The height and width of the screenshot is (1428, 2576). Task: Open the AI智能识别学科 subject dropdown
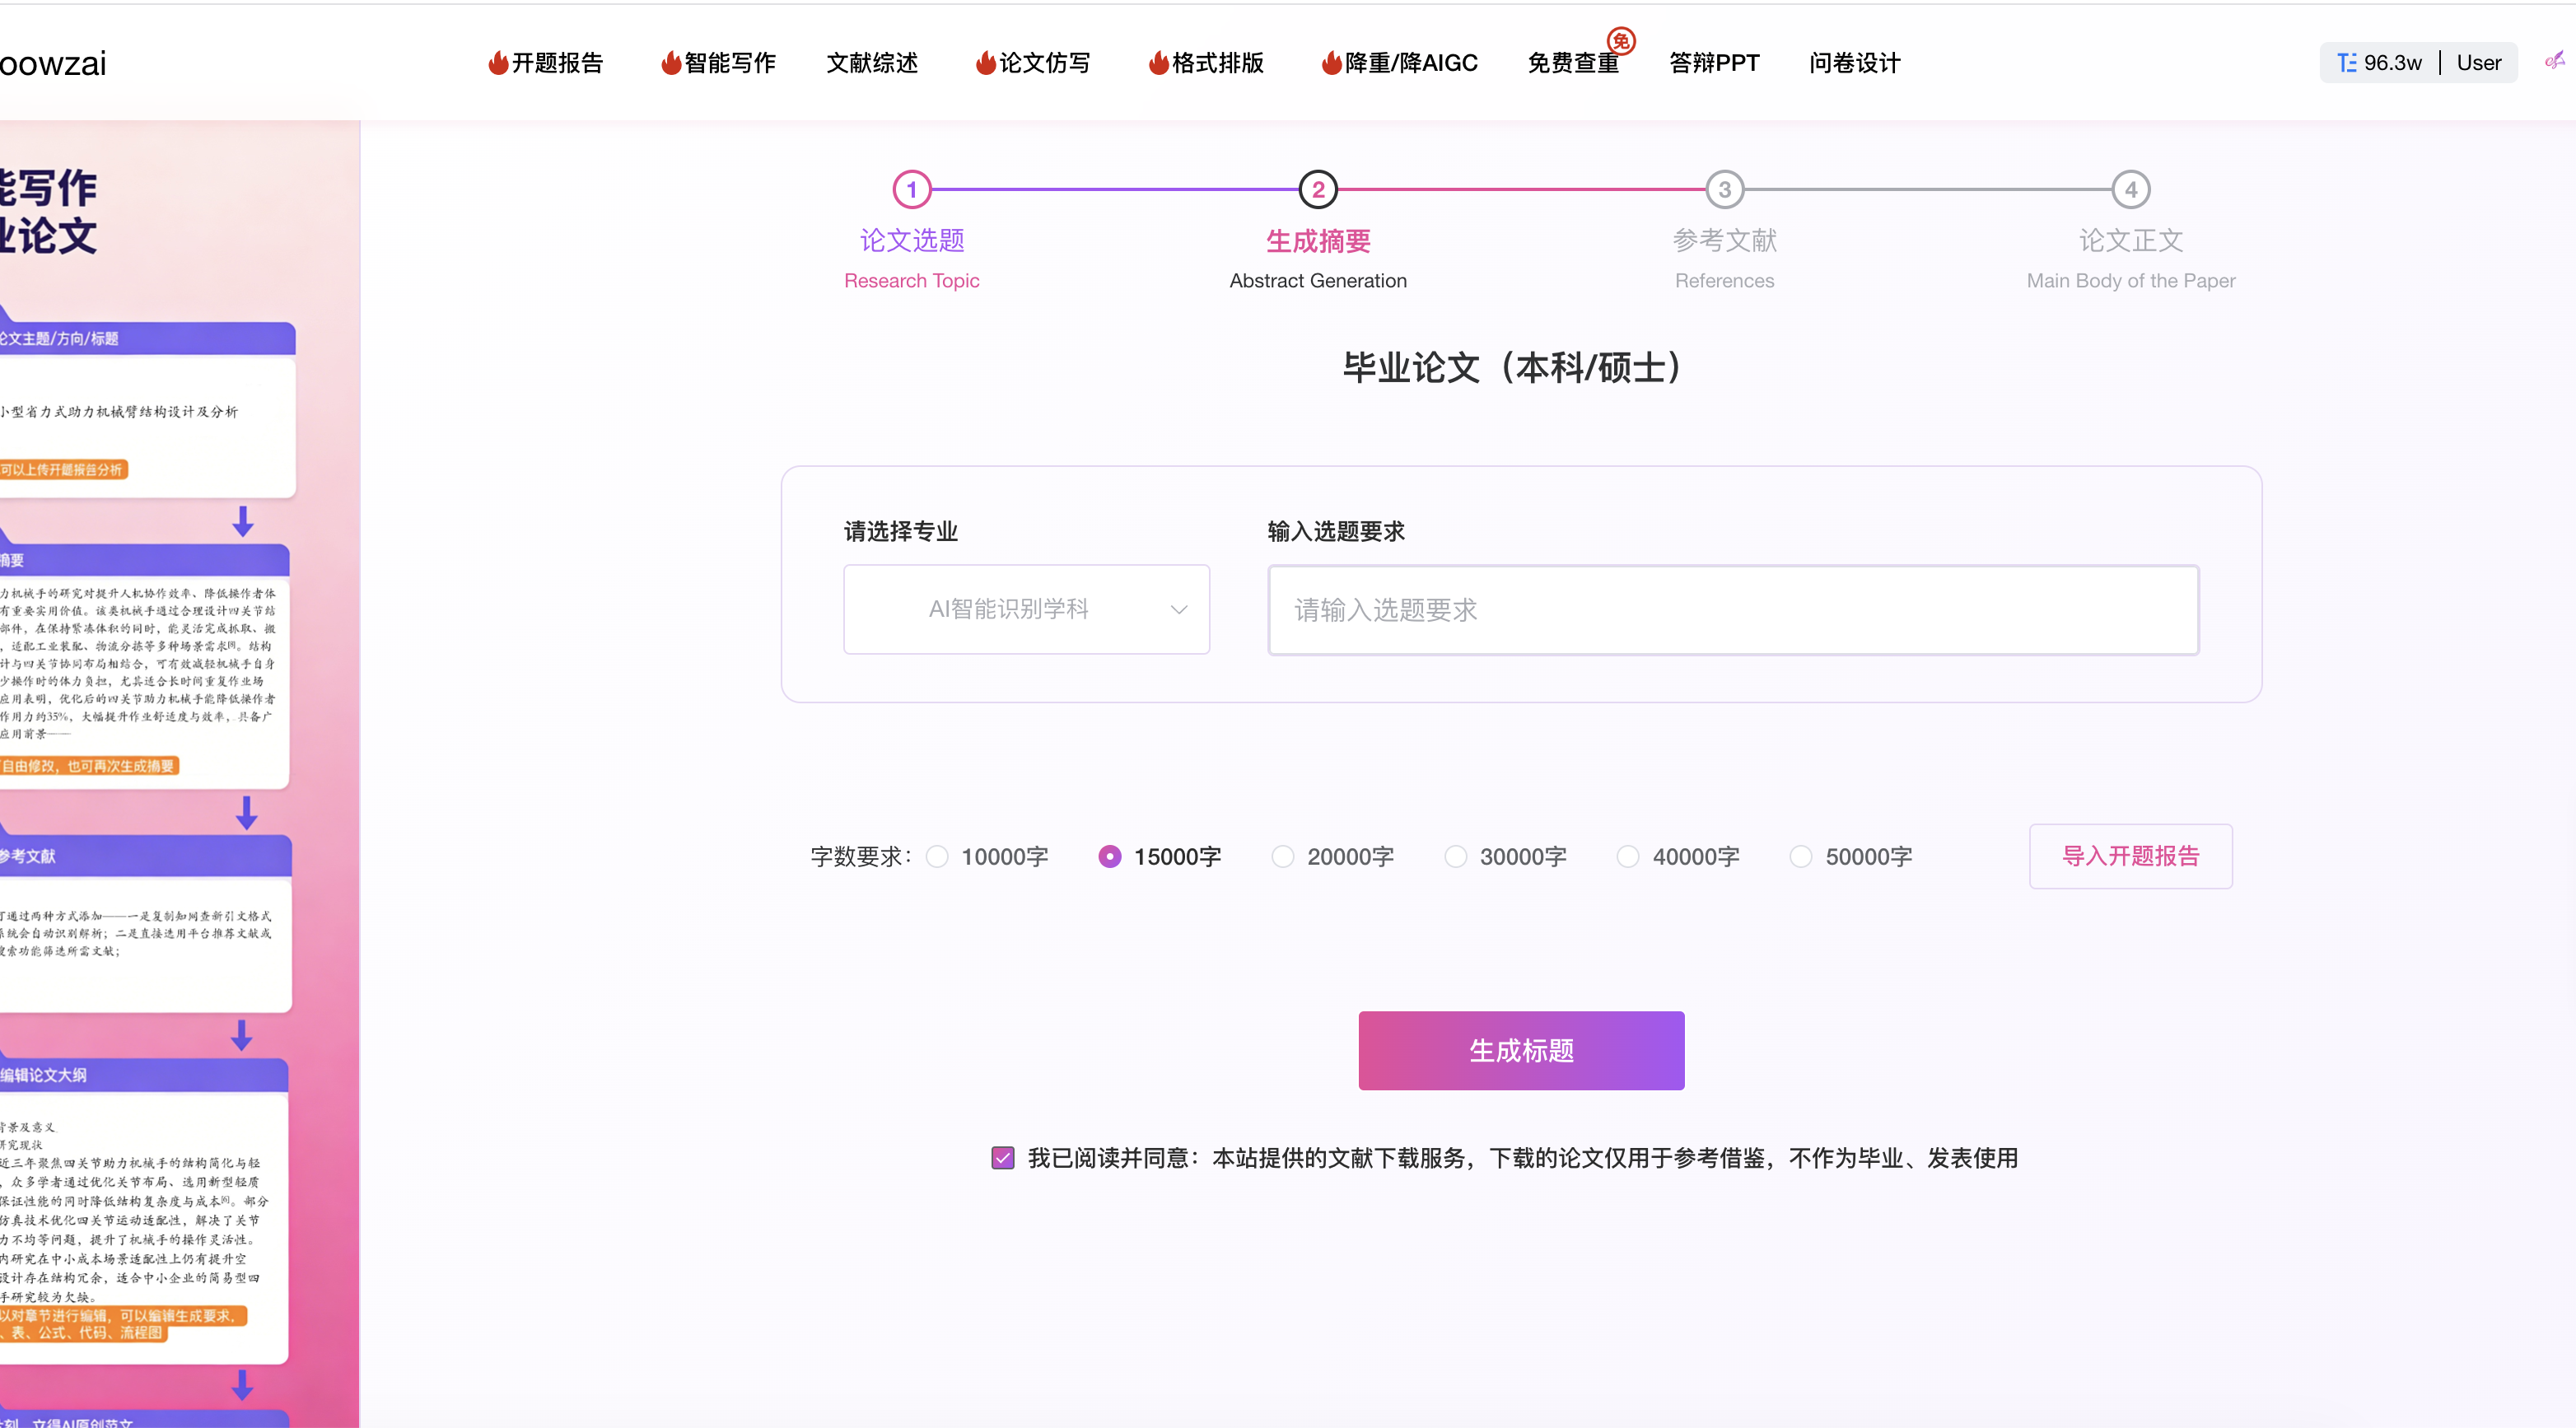(x=1026, y=609)
